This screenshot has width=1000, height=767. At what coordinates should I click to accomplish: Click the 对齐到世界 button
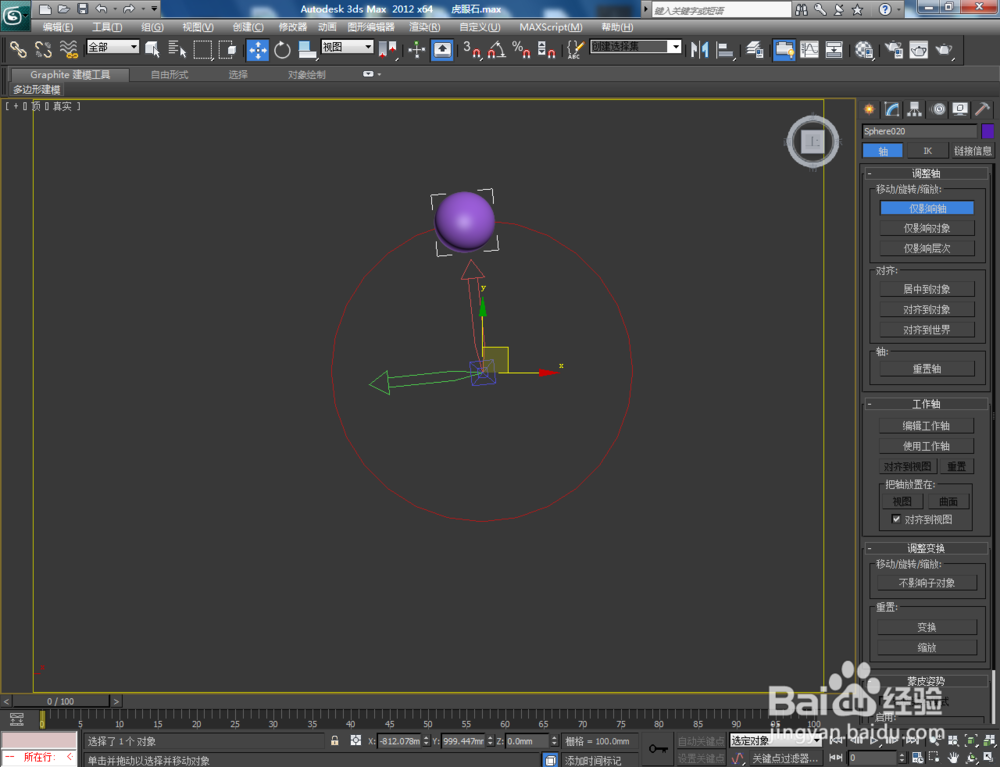pos(927,330)
